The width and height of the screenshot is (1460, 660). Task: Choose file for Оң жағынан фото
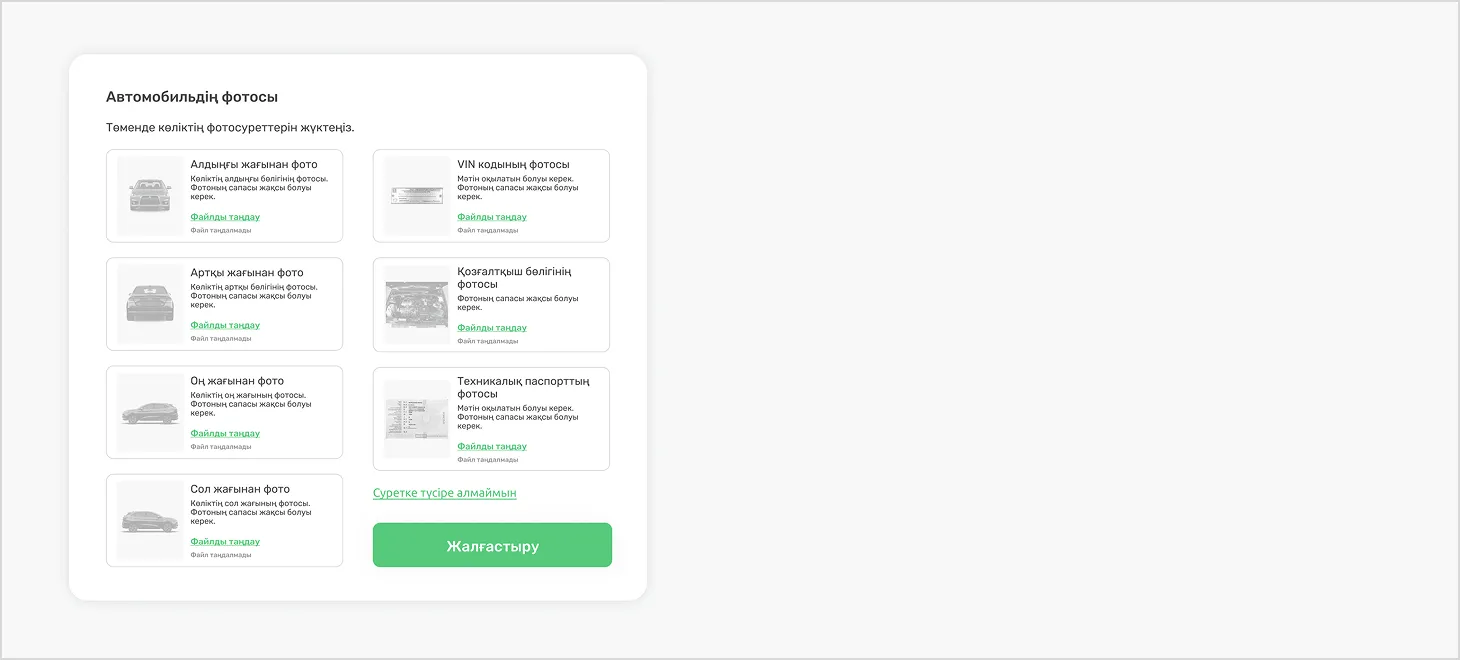coord(225,433)
